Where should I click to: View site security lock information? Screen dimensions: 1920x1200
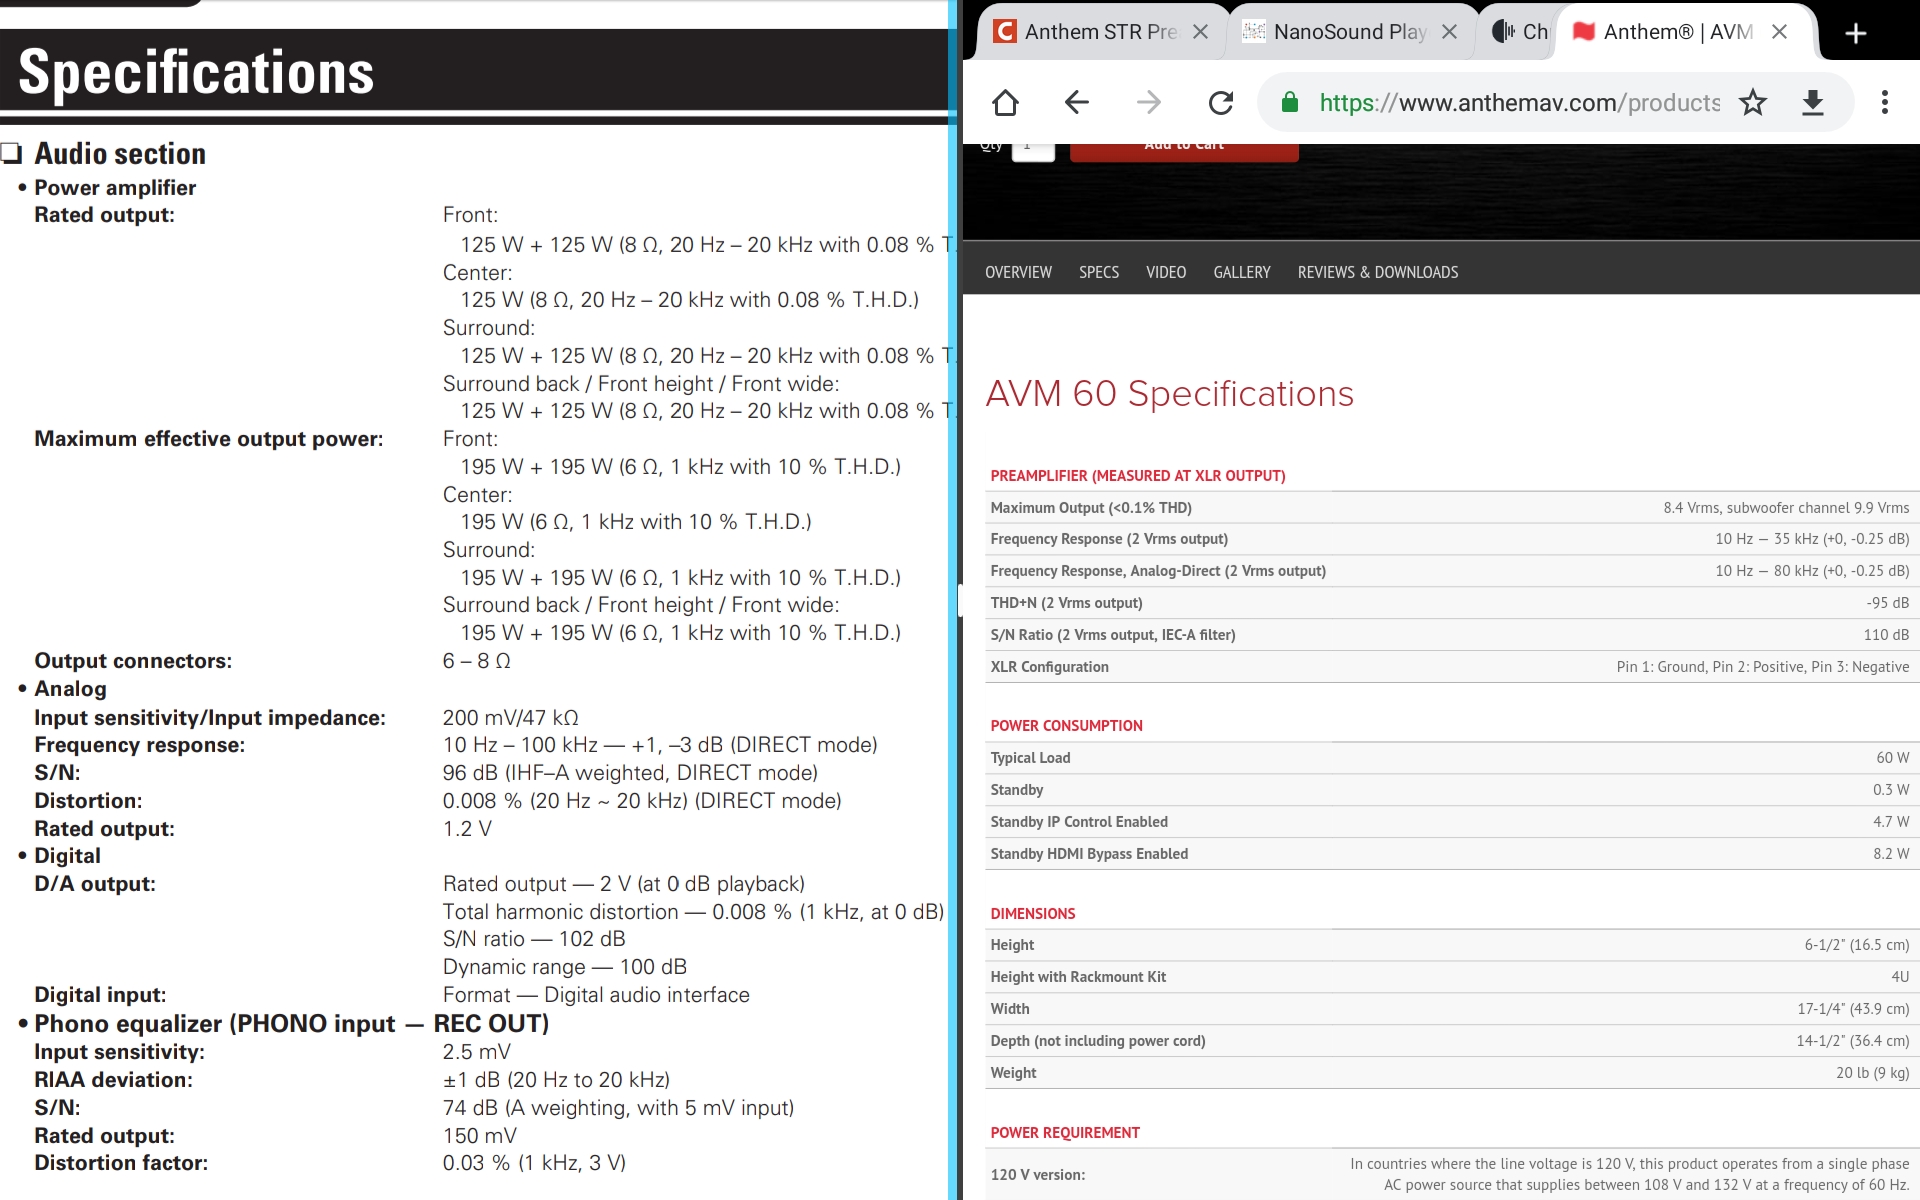pos(1290,103)
